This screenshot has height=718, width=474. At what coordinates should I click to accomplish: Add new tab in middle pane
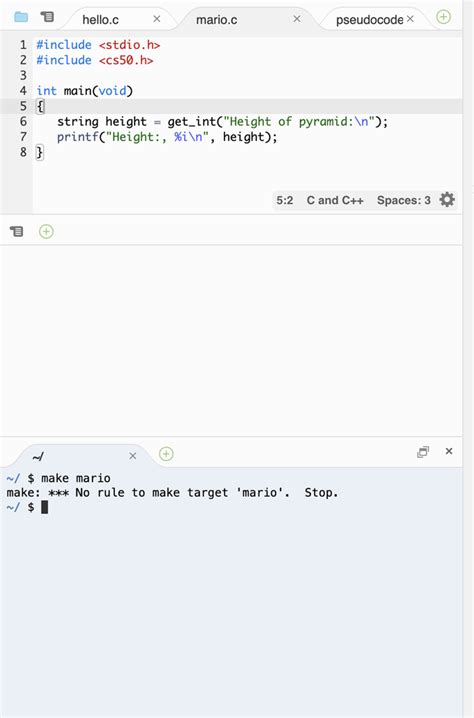pyautogui.click(x=46, y=231)
